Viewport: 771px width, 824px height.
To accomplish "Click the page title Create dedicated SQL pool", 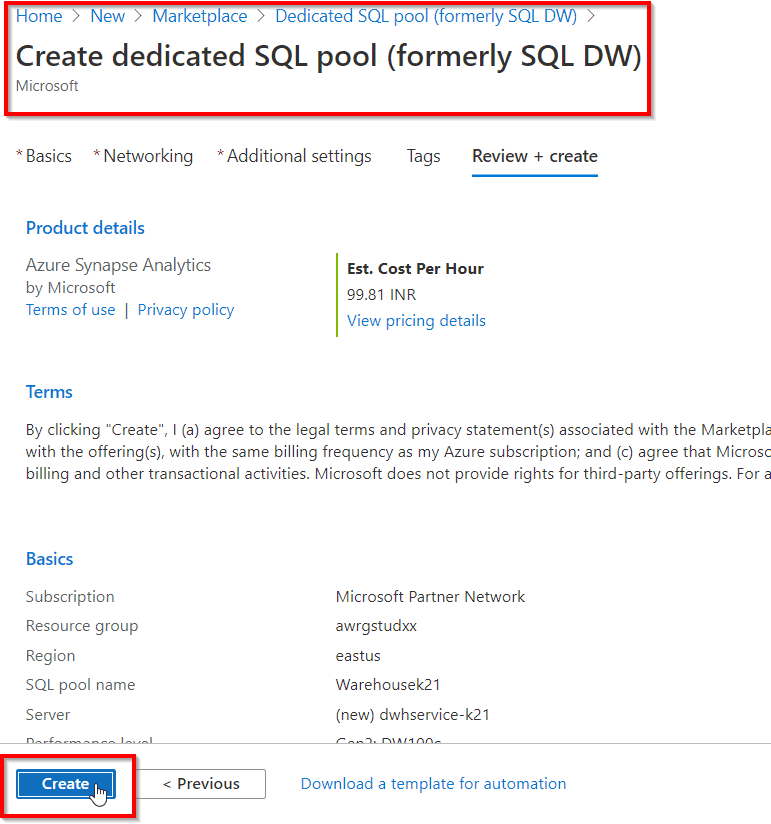I will click(328, 56).
